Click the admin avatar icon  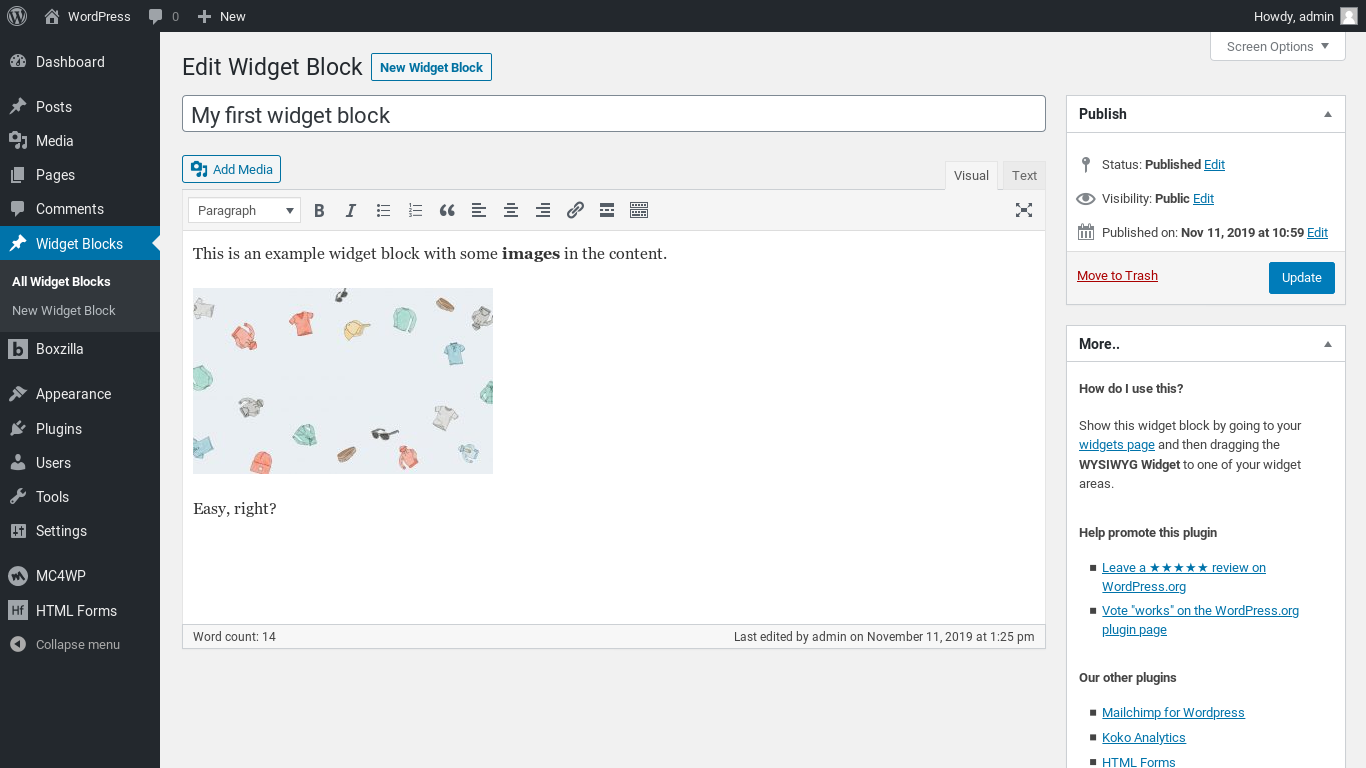click(x=1349, y=16)
